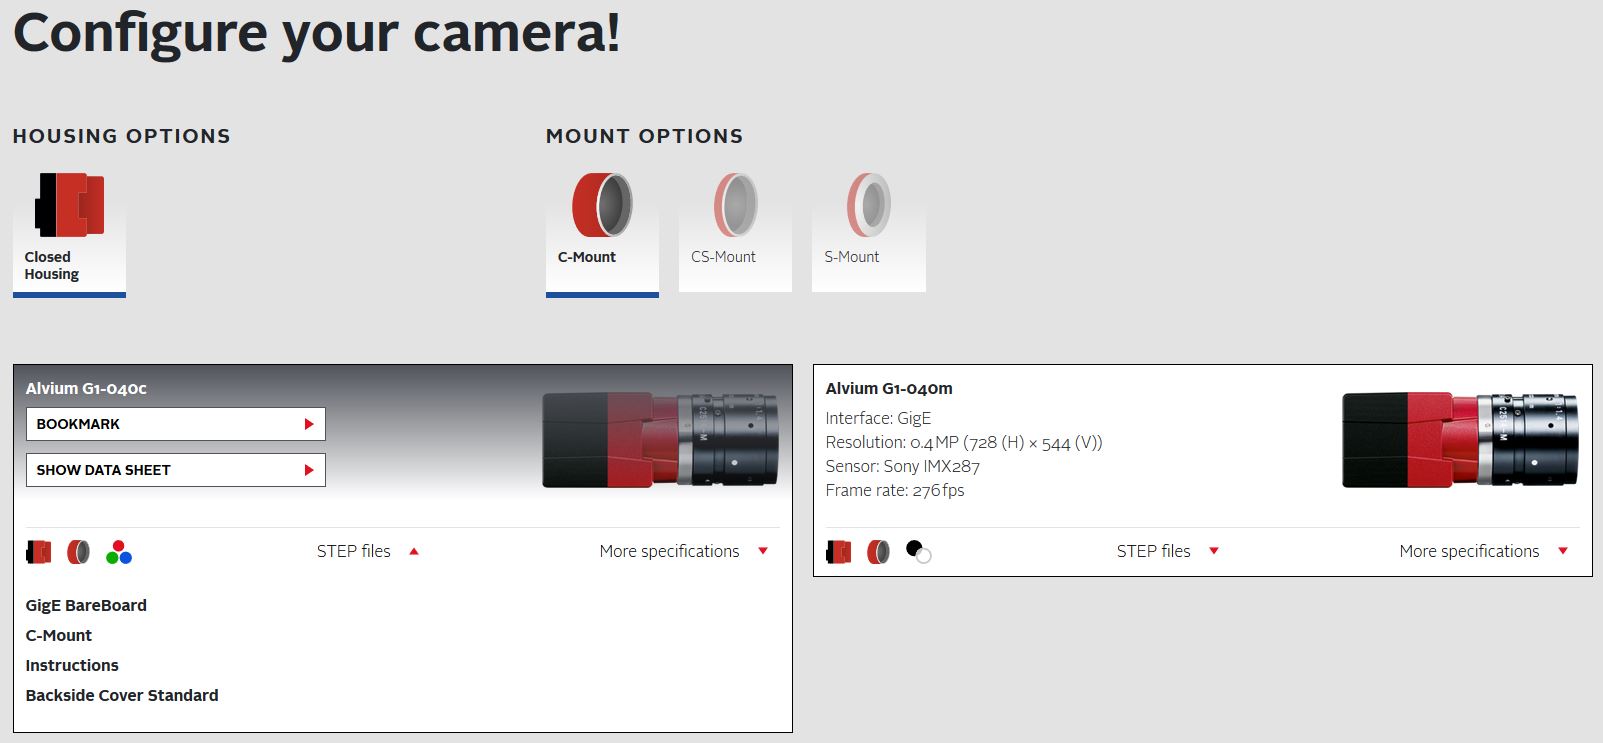Click the BOOKMARK button

point(176,424)
